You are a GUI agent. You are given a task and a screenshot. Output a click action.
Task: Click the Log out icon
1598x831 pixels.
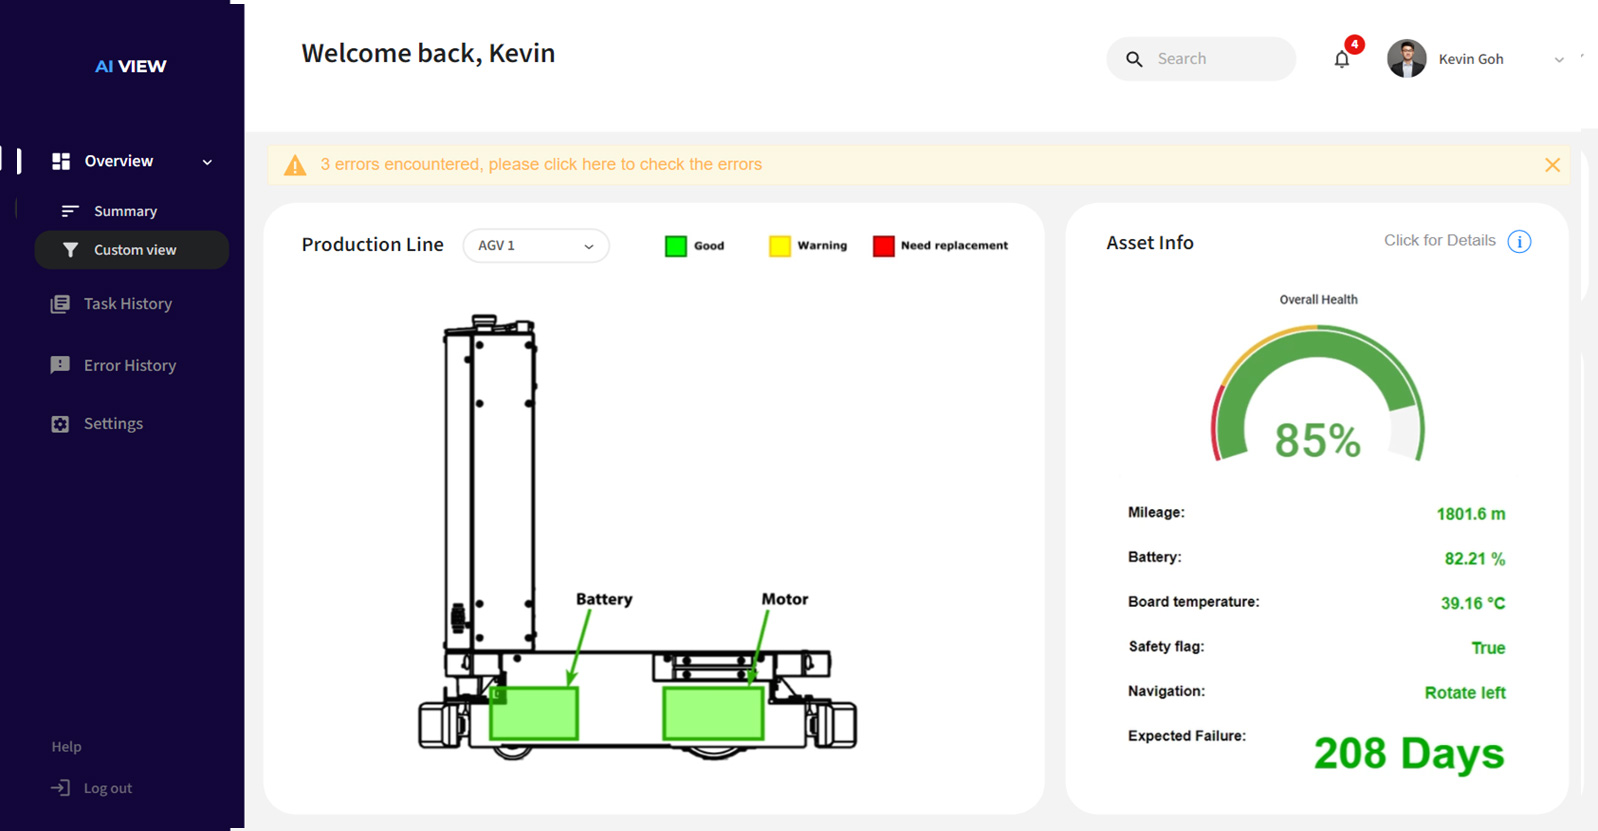click(60, 788)
